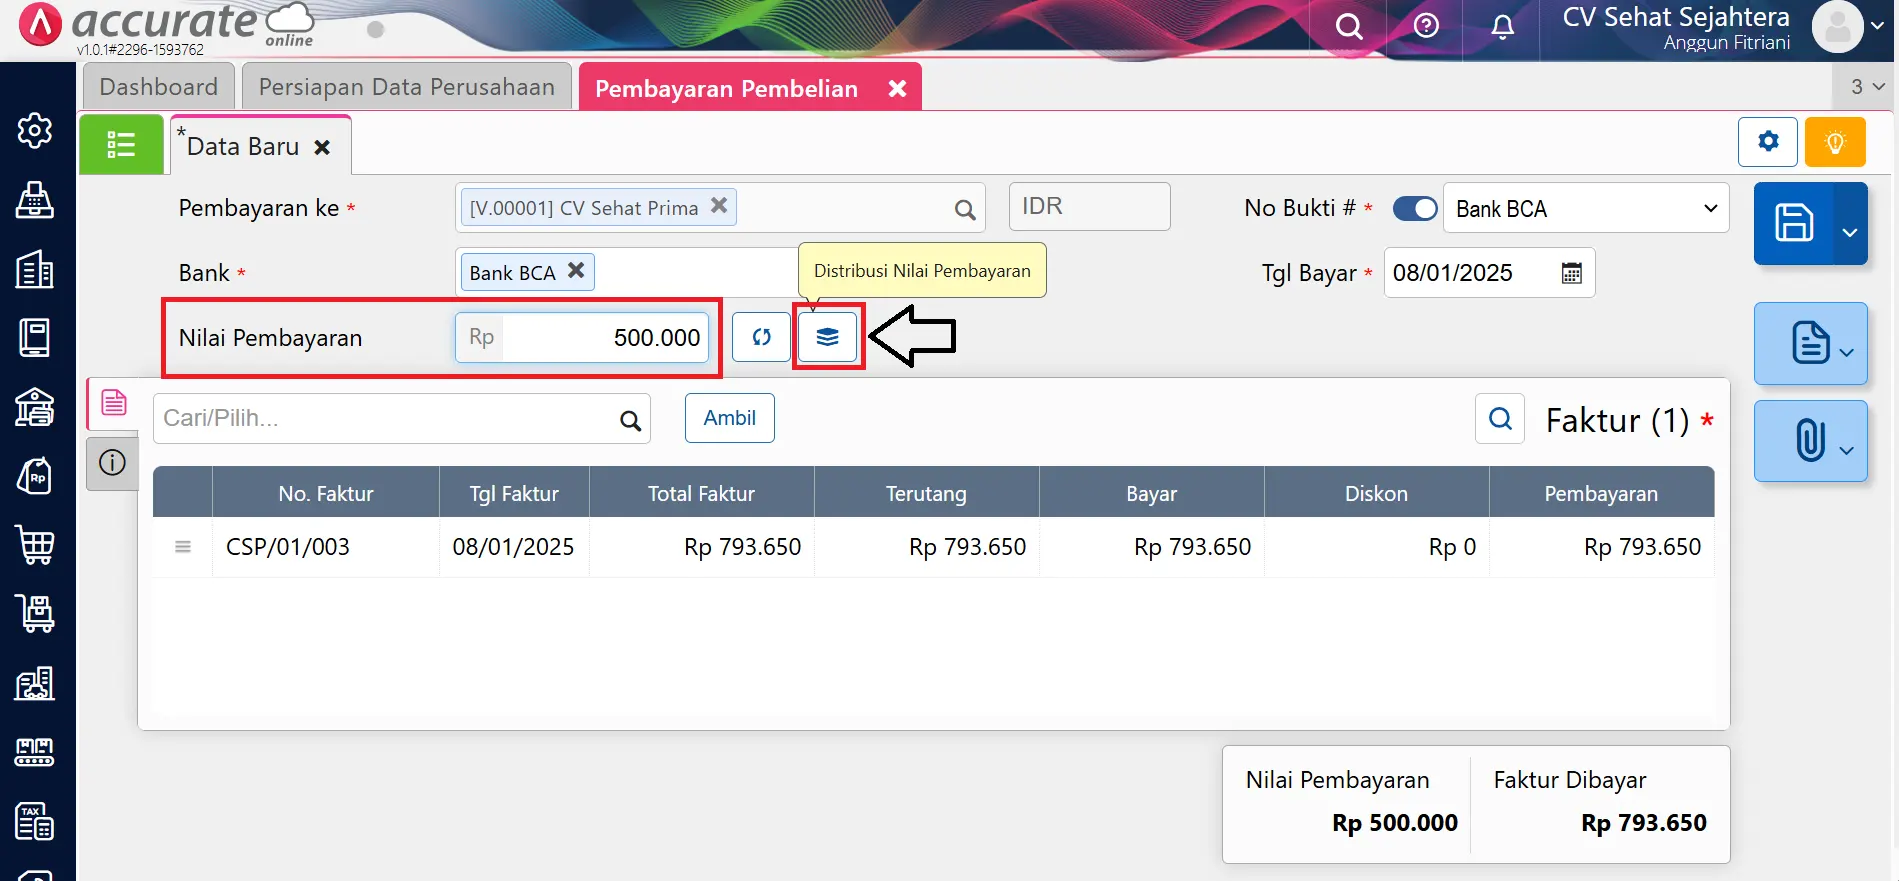
Task: Click search icon in Pembayaran ke field
Action: (x=964, y=209)
